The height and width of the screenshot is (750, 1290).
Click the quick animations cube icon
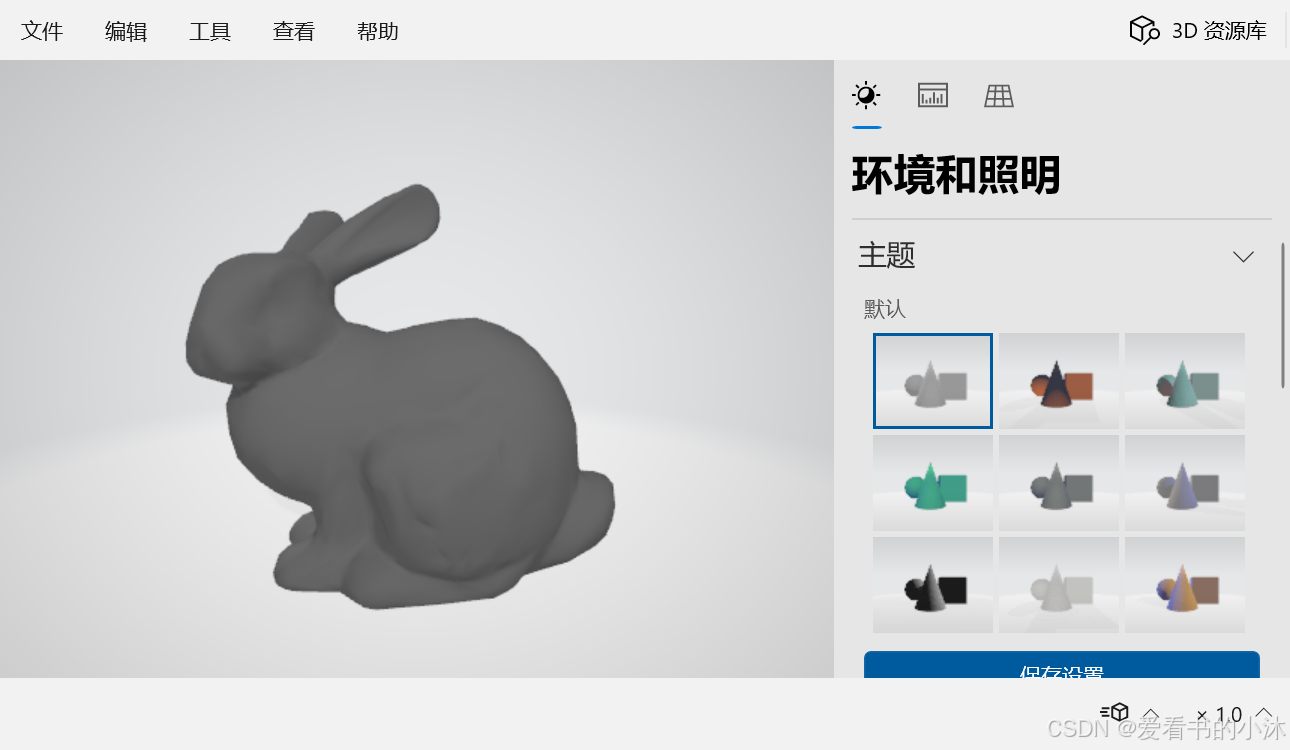pyautogui.click(x=1115, y=713)
